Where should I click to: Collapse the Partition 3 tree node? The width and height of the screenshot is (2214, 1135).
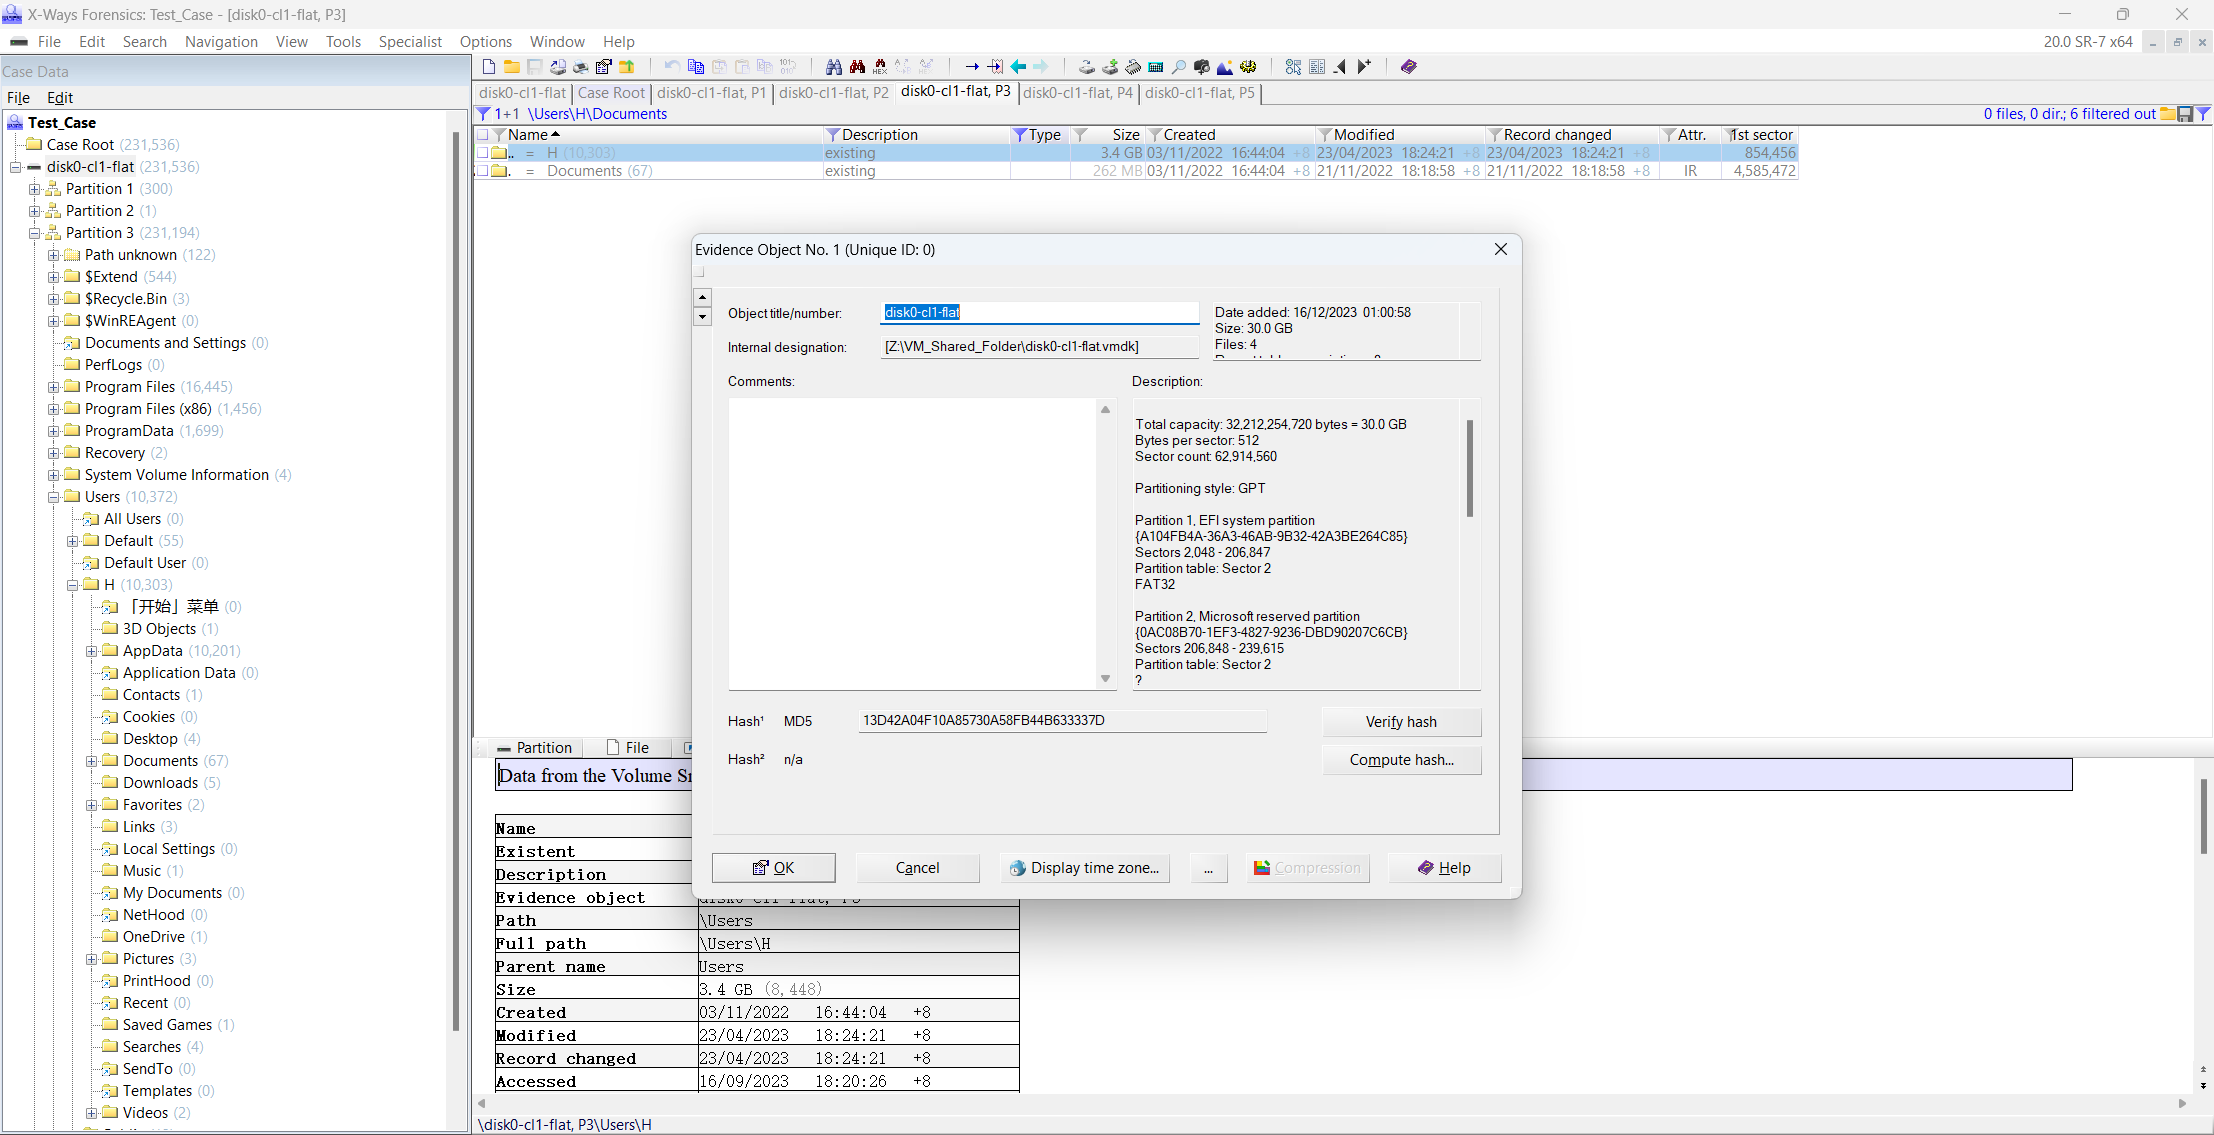click(35, 233)
